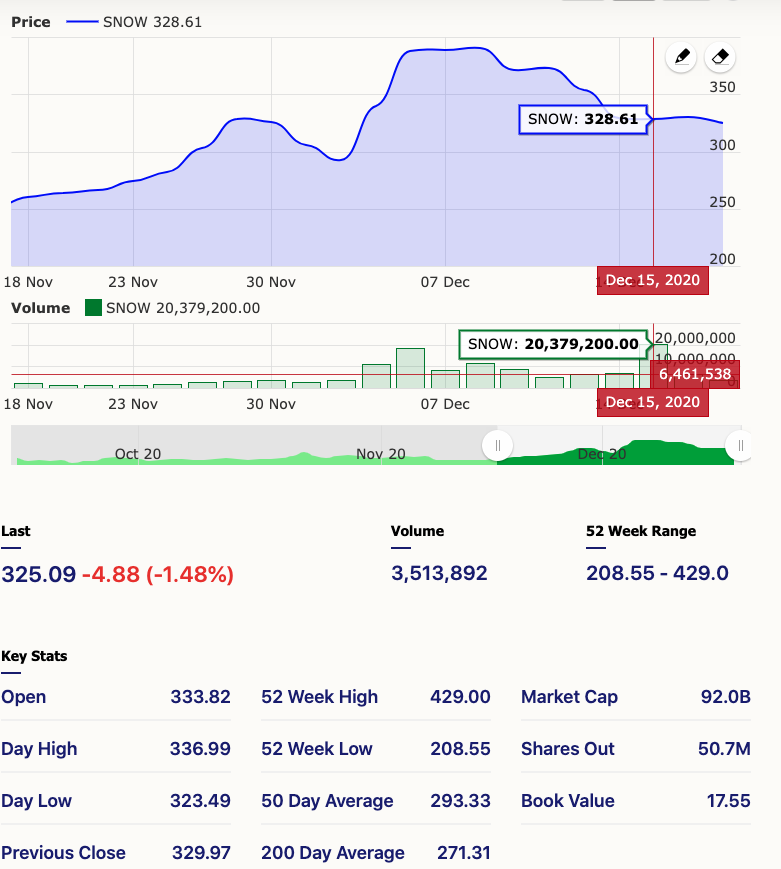Click the Market Cap value 92.0B
781x869 pixels.
coord(726,697)
